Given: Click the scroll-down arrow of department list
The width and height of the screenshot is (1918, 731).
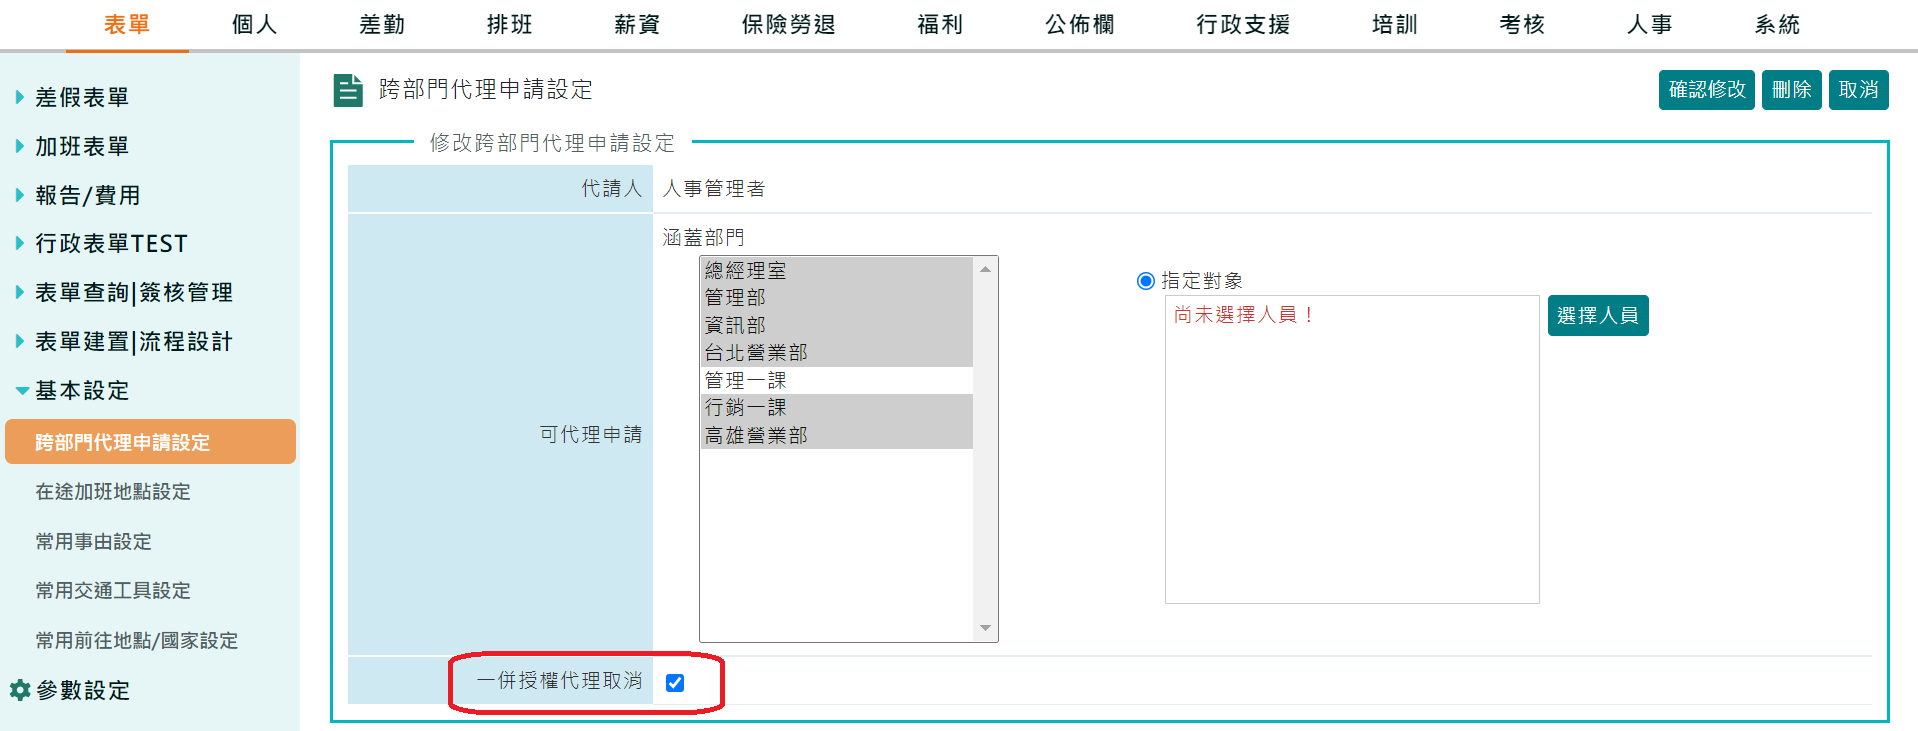Looking at the screenshot, I should pyautogui.click(x=985, y=628).
